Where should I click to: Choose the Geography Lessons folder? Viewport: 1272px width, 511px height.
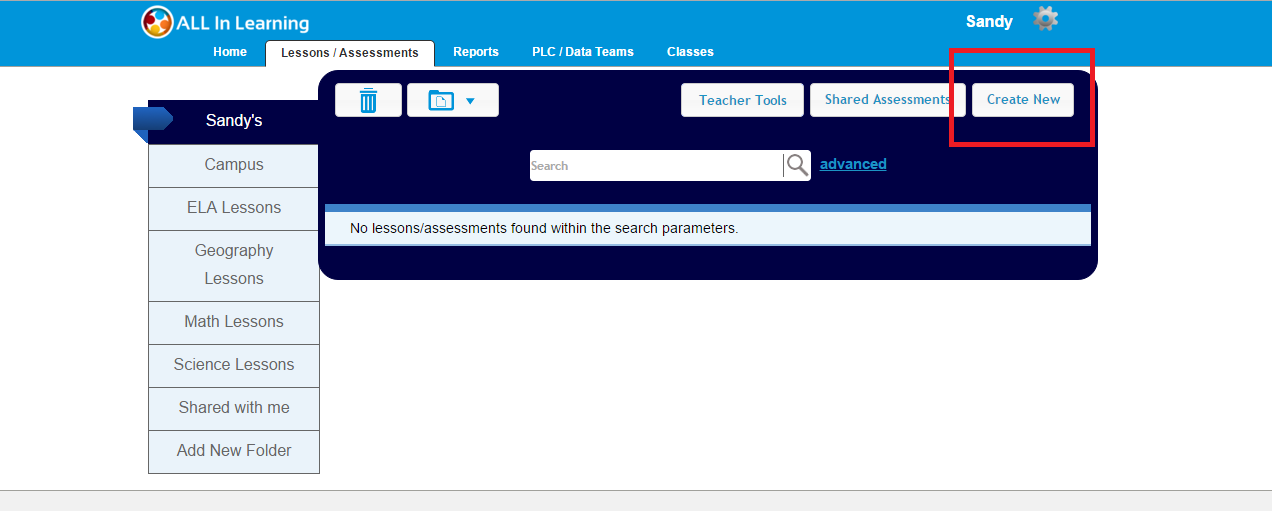[234, 265]
